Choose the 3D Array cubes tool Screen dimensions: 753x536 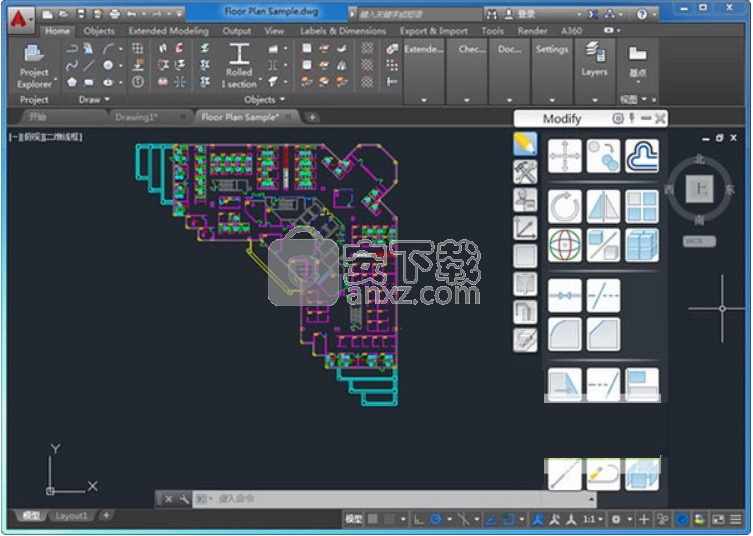point(642,245)
